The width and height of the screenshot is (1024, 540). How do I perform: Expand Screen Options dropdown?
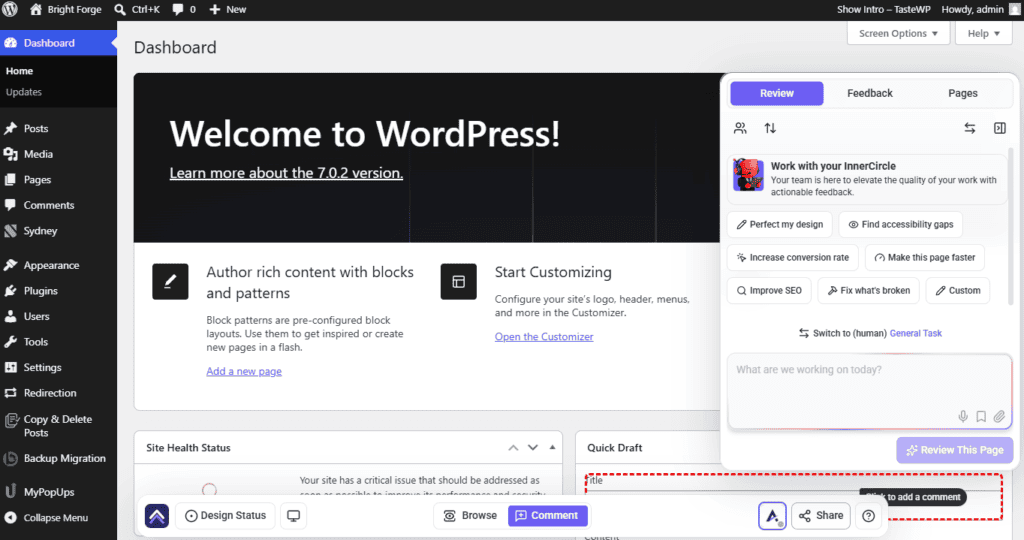(898, 33)
